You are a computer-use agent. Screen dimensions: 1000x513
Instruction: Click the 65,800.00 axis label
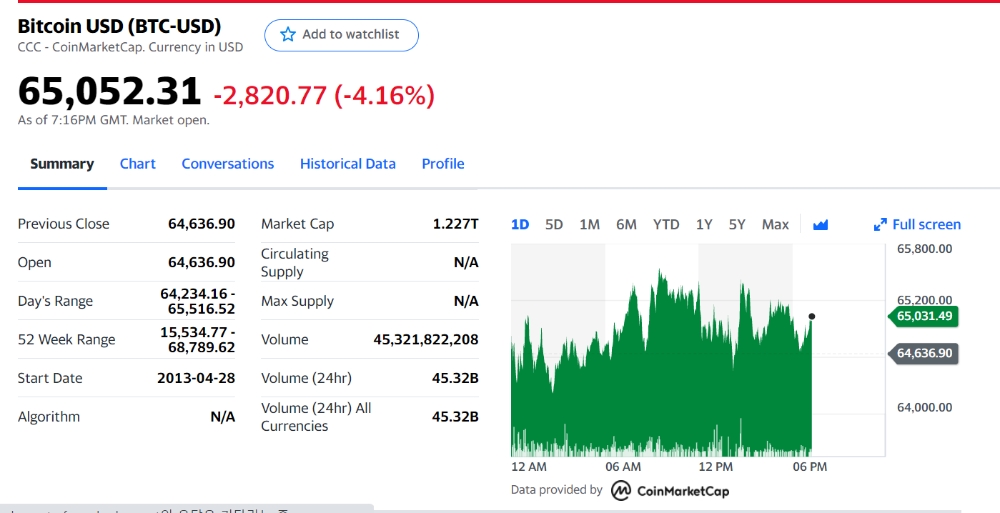[x=924, y=249]
